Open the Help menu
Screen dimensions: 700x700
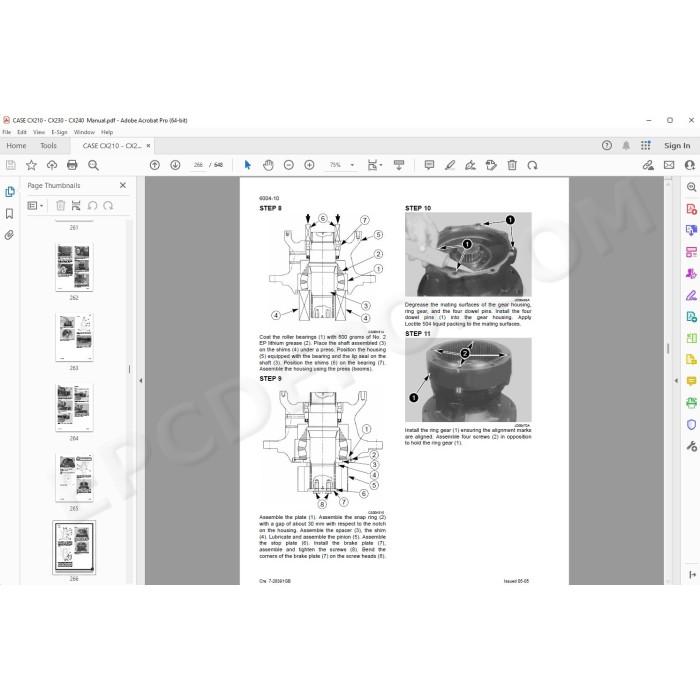pyautogui.click(x=107, y=132)
